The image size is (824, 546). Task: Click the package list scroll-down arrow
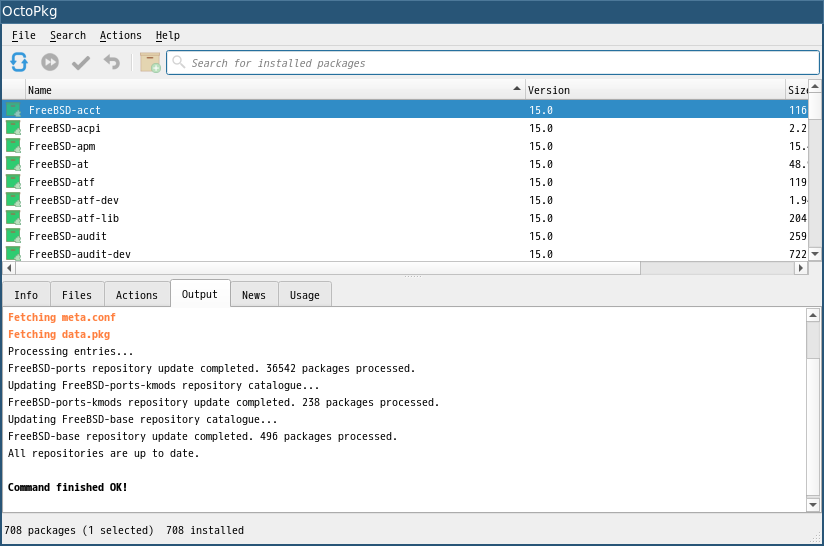click(815, 254)
